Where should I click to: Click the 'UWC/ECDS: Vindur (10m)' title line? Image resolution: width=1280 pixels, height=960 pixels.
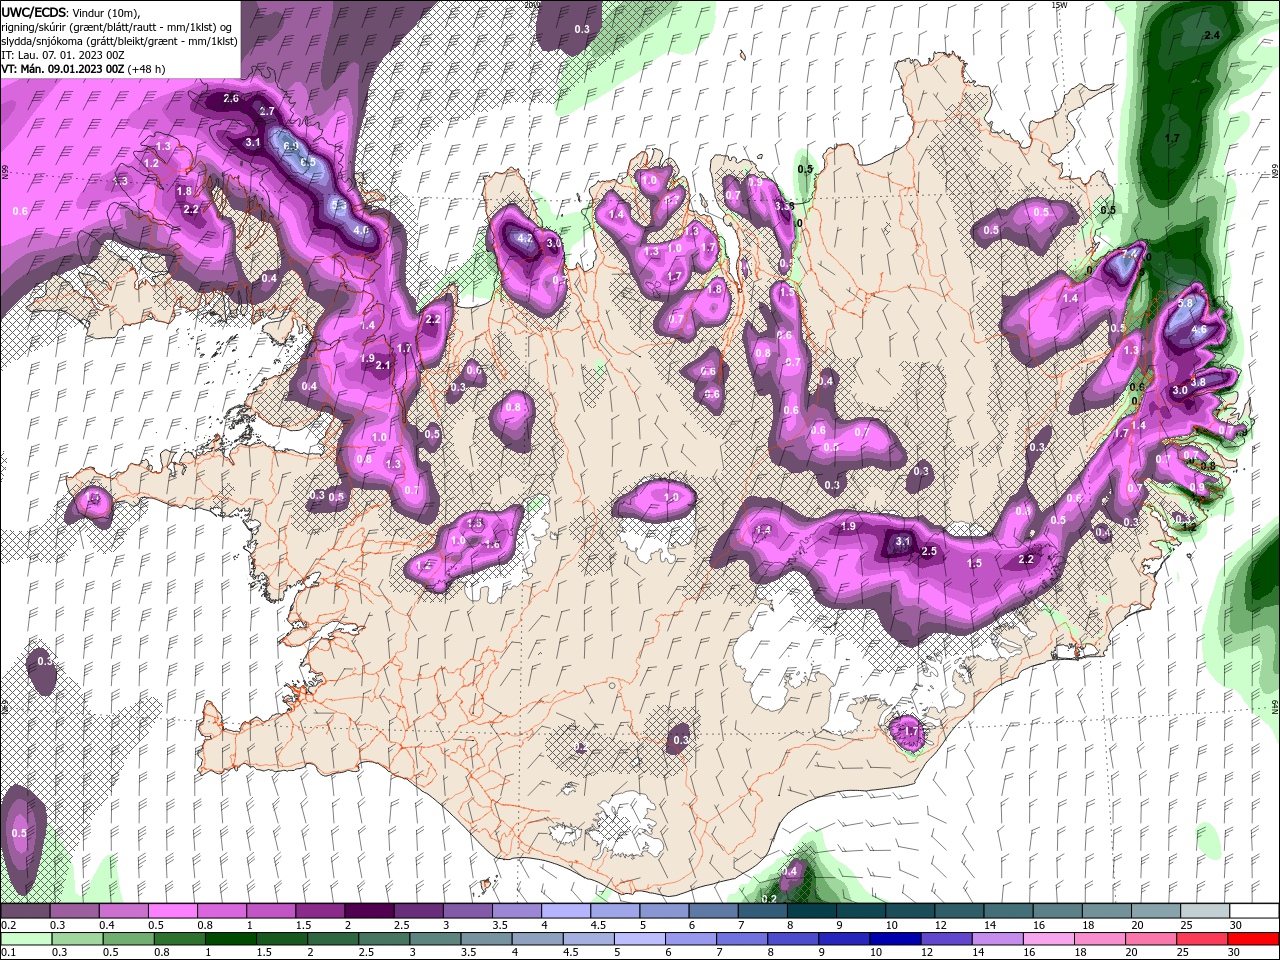pyautogui.click(x=71, y=11)
